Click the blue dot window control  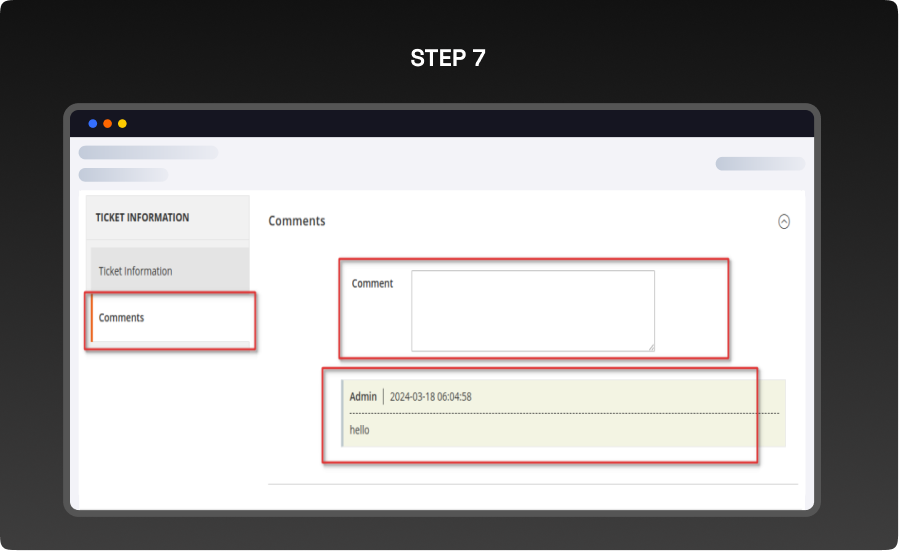click(93, 124)
